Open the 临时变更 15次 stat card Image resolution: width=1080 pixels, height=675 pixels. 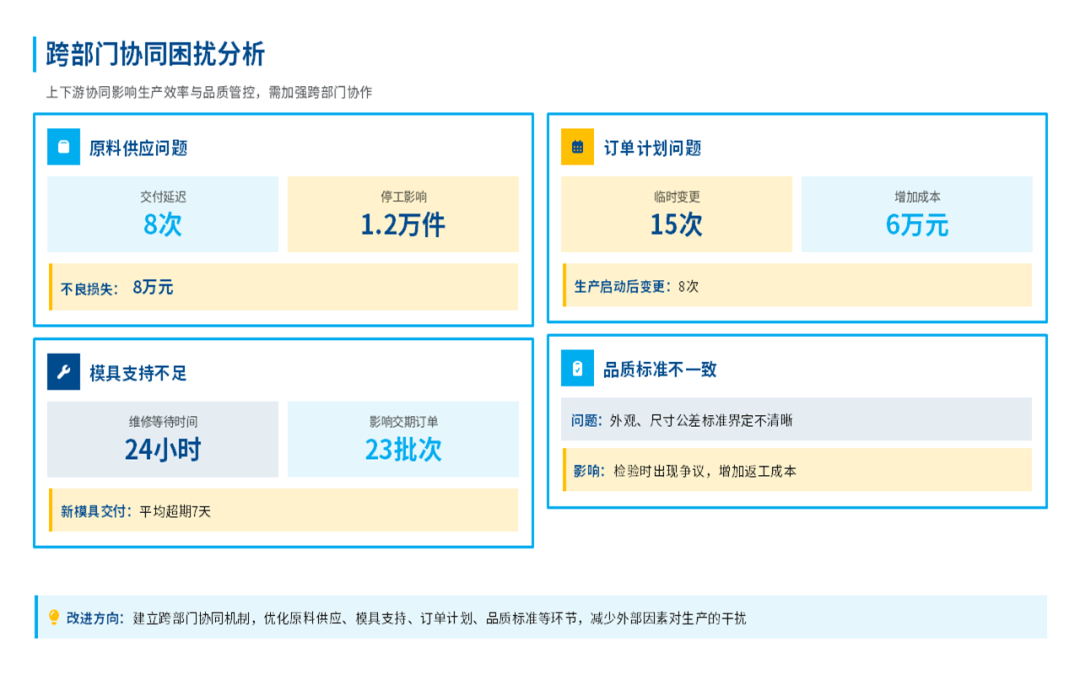676,214
